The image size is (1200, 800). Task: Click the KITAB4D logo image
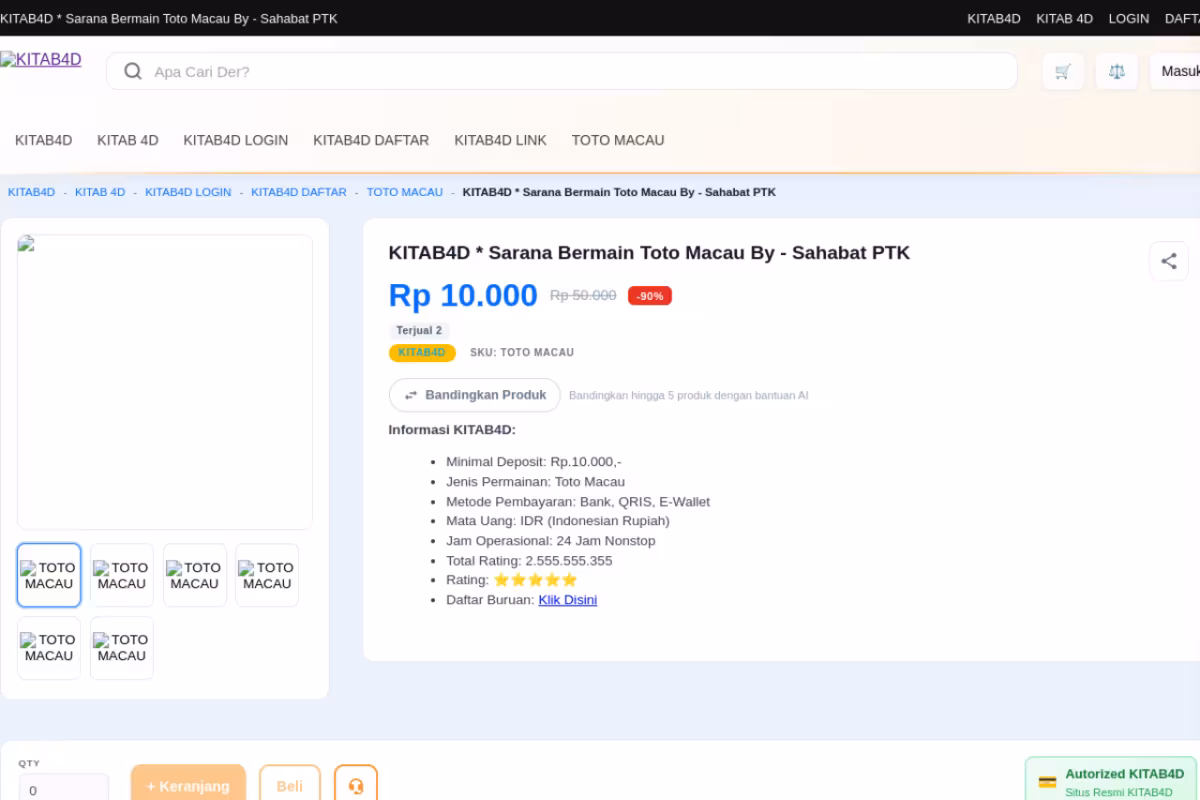tap(41, 60)
